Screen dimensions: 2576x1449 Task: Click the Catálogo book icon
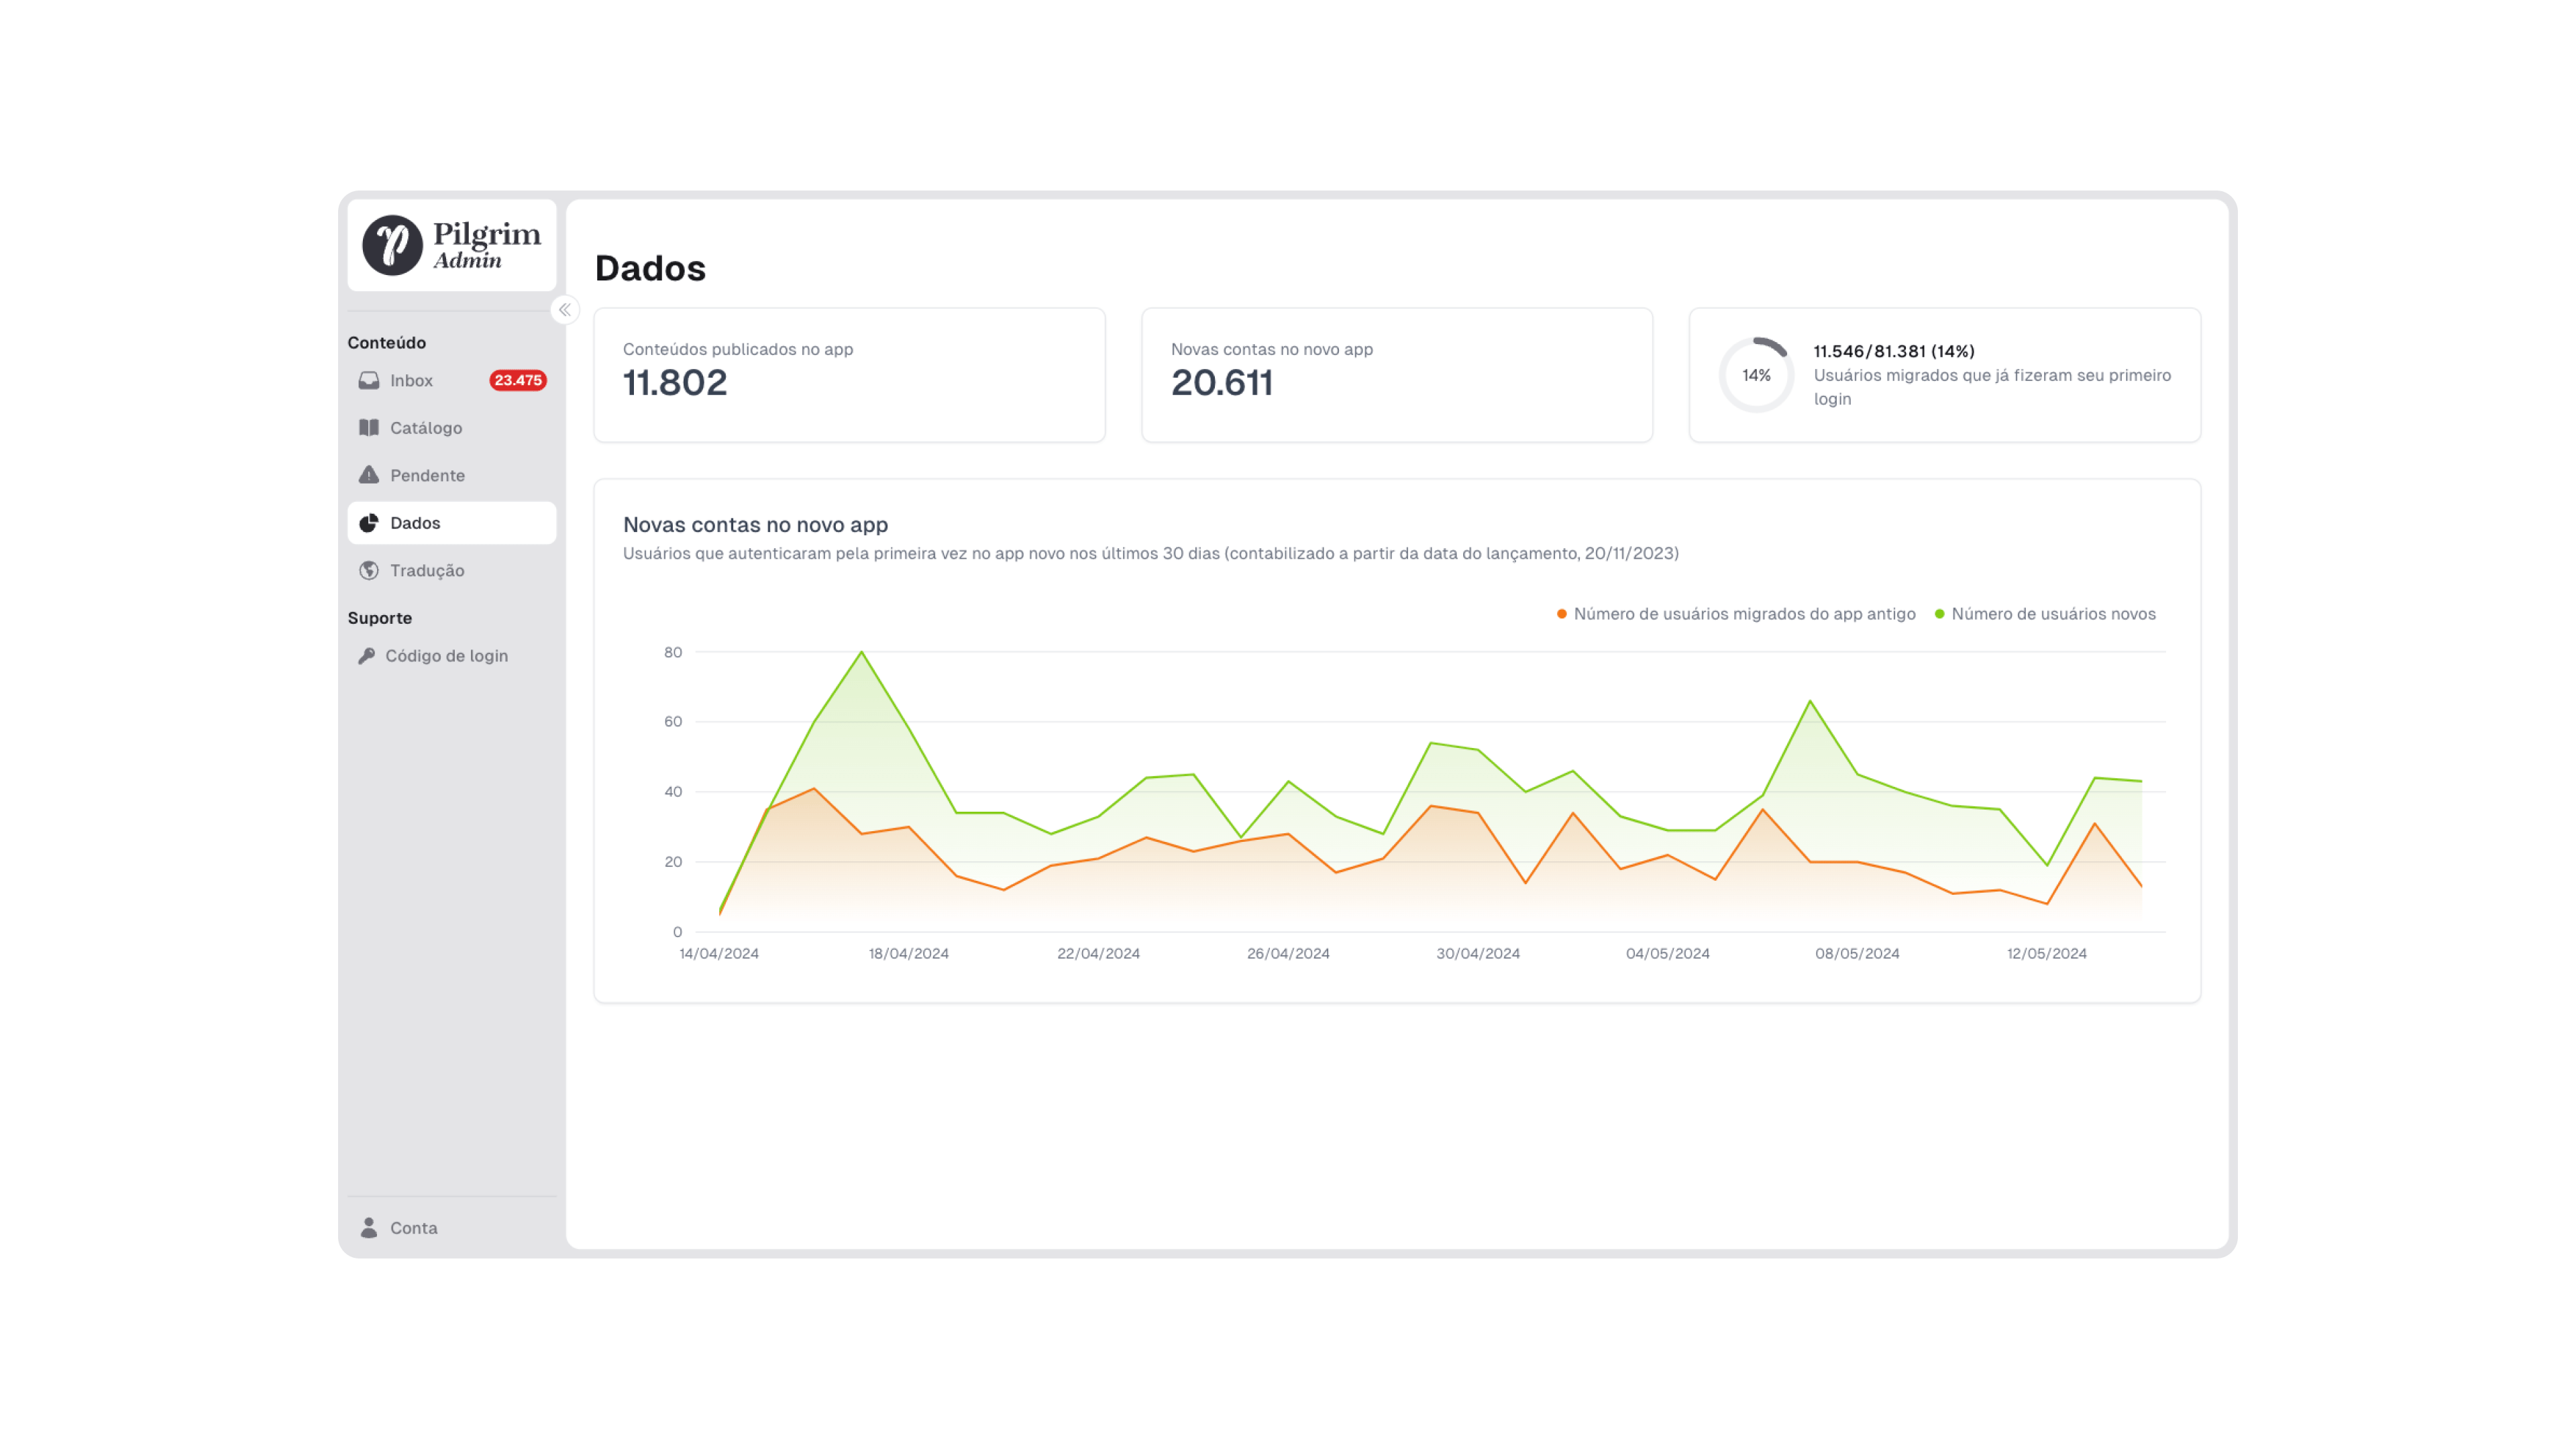click(x=369, y=428)
